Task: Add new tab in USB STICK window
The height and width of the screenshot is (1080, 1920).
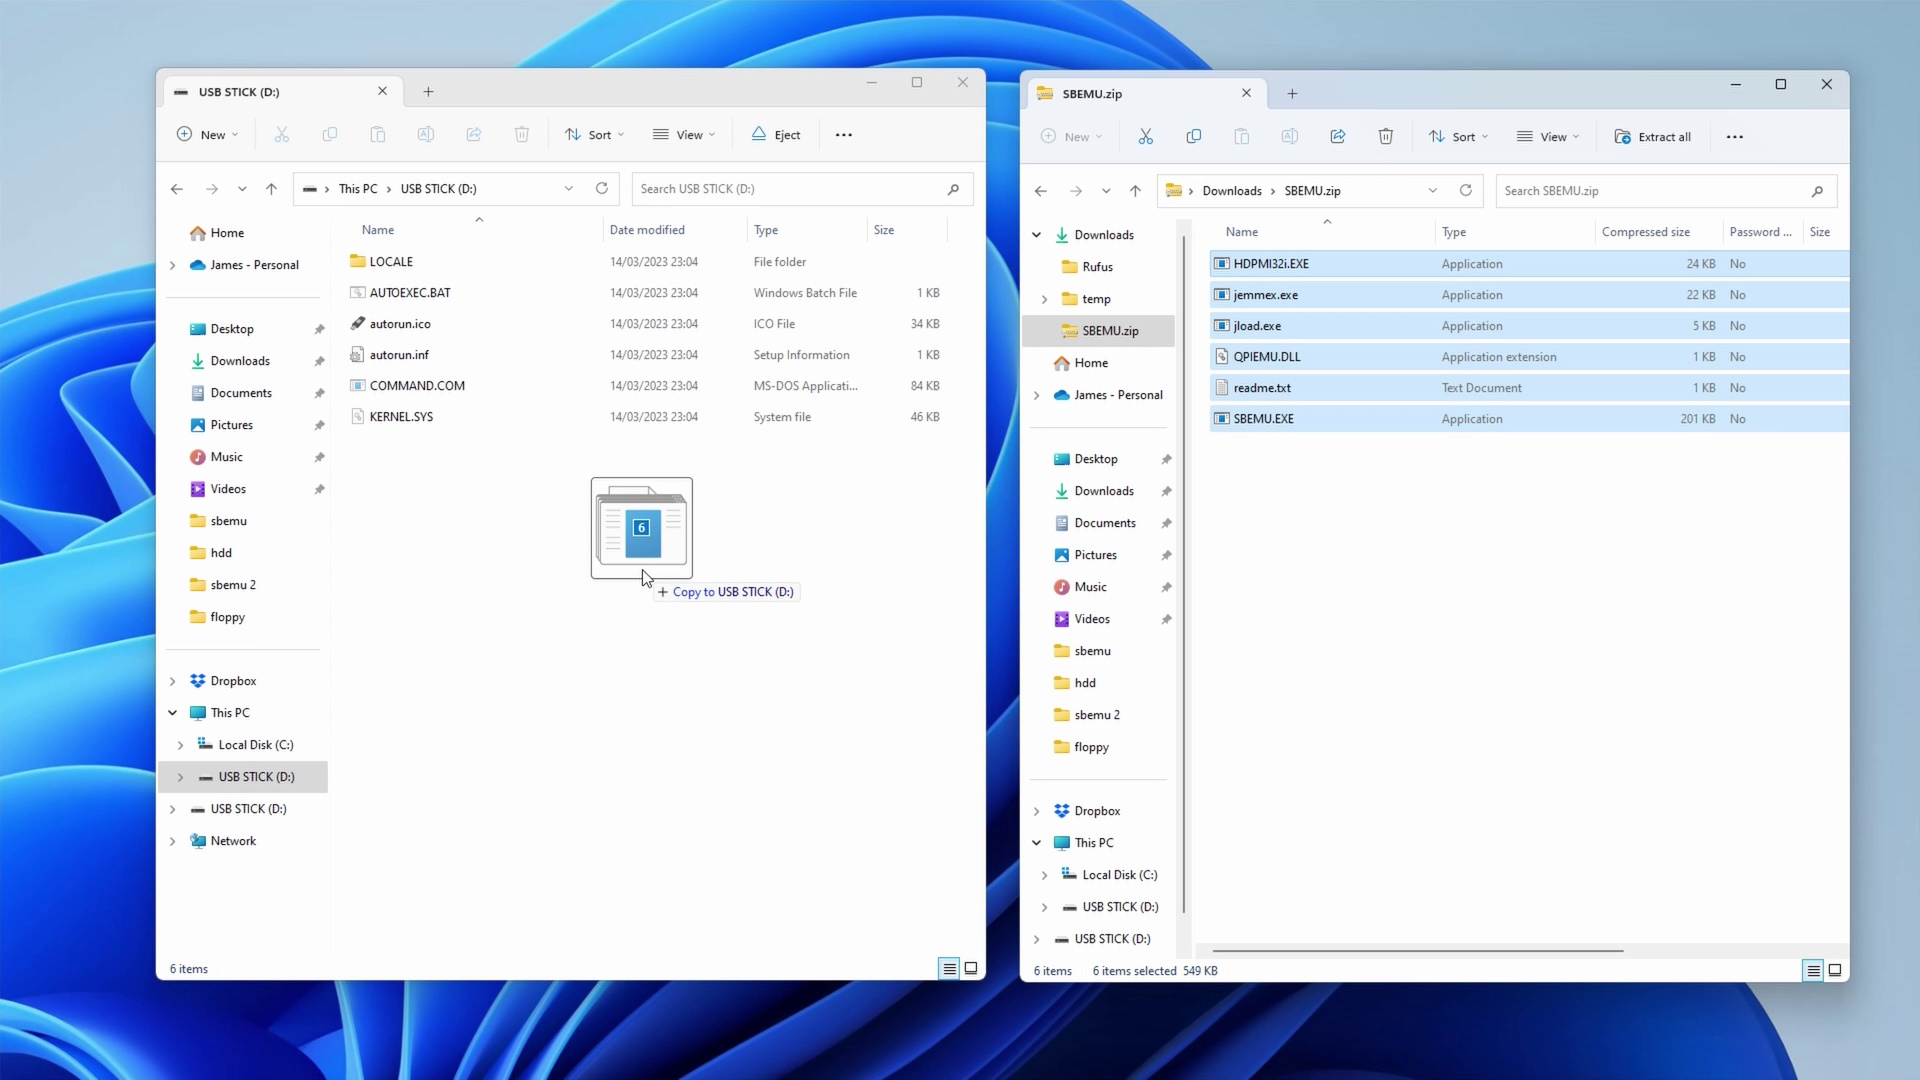Action: coord(428,92)
